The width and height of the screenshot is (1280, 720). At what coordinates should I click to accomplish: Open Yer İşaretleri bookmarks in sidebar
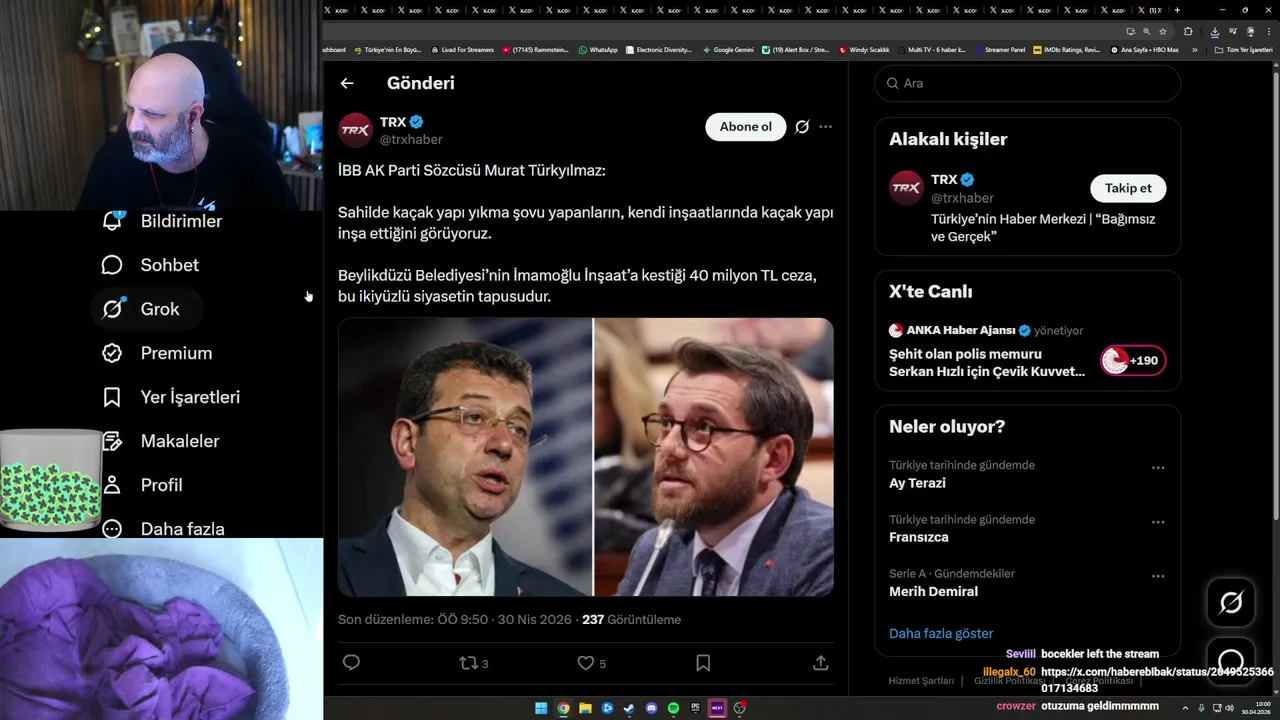tap(171, 397)
